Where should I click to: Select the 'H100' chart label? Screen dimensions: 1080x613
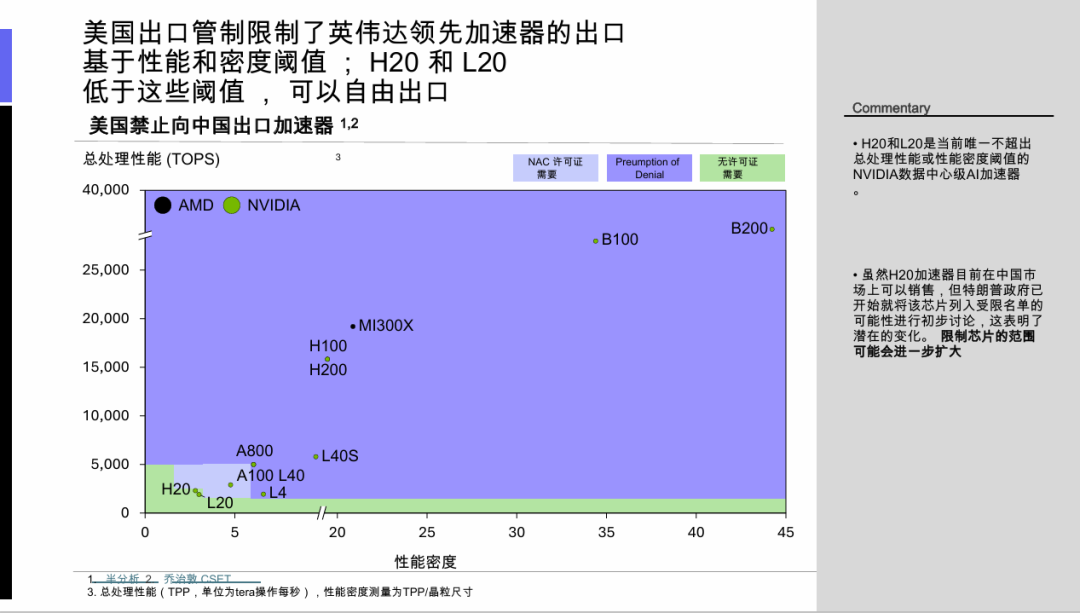click(x=328, y=346)
